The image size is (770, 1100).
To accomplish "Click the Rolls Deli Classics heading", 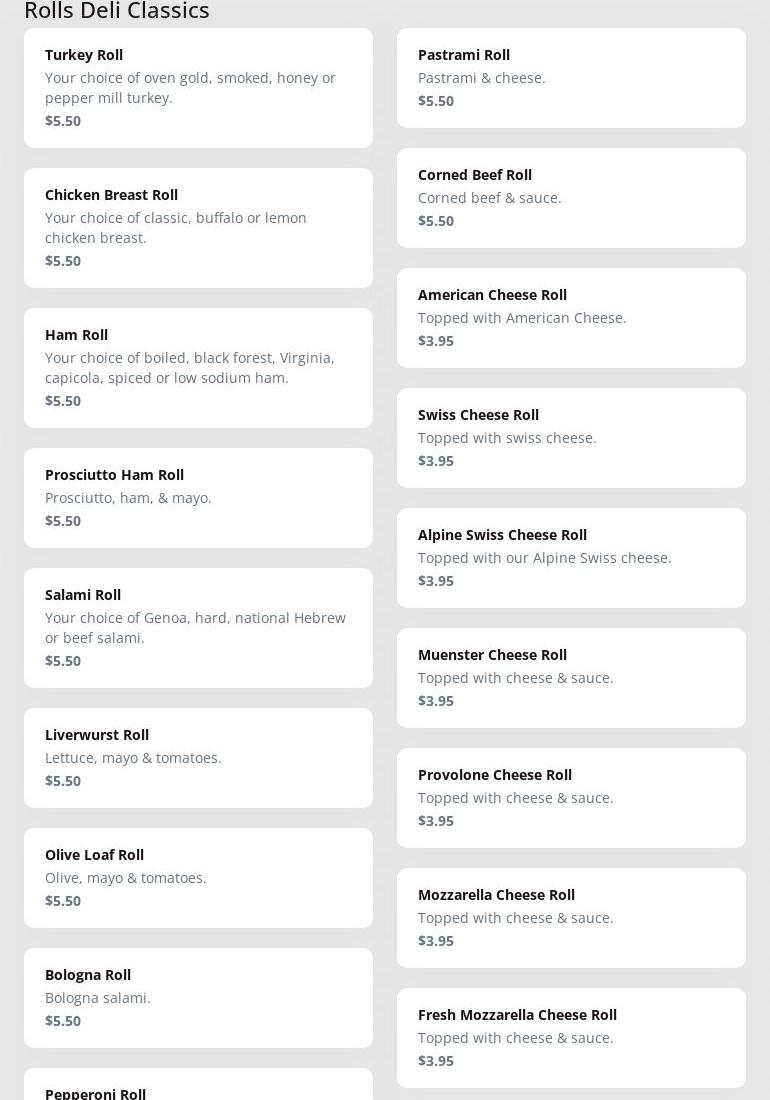I will (117, 11).
